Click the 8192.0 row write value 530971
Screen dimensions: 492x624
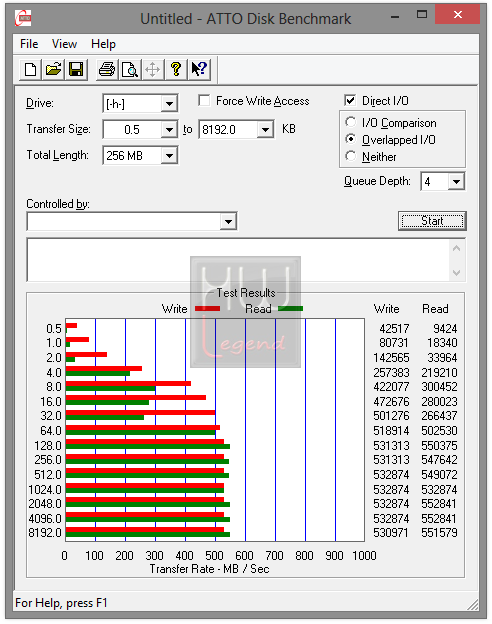point(391,533)
